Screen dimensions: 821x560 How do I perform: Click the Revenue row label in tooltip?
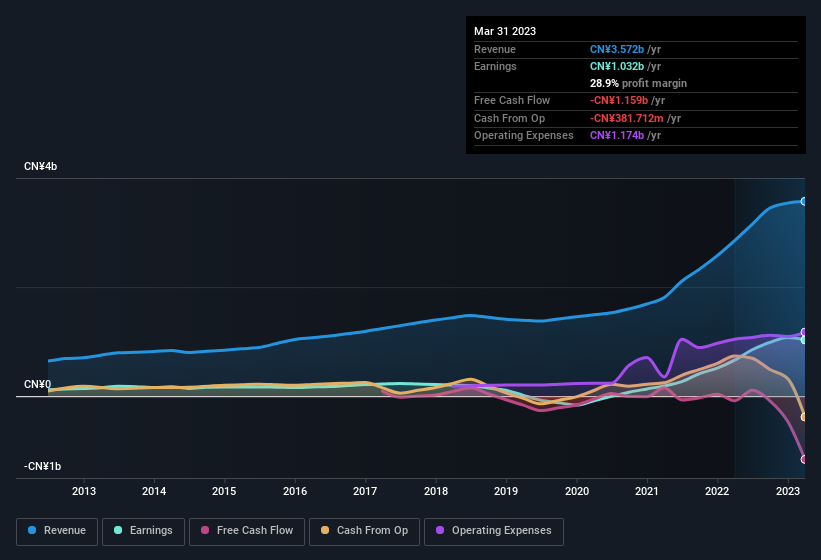click(x=495, y=49)
